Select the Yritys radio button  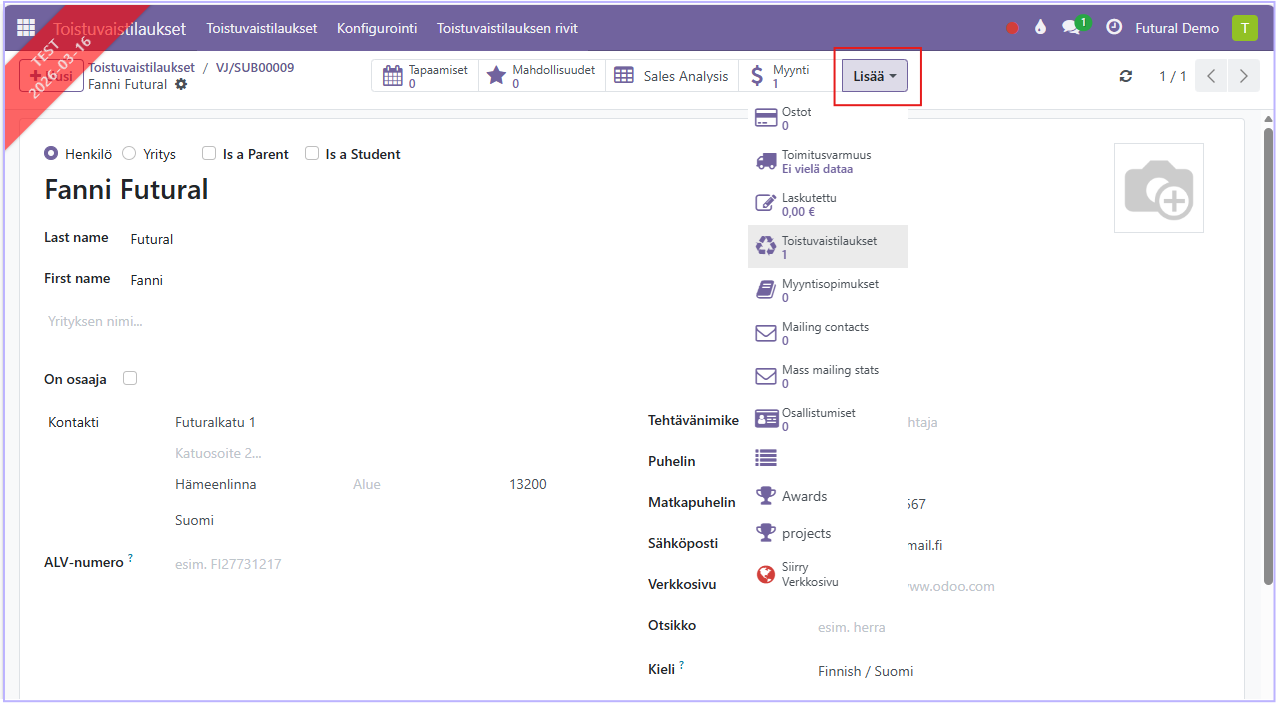pos(129,154)
